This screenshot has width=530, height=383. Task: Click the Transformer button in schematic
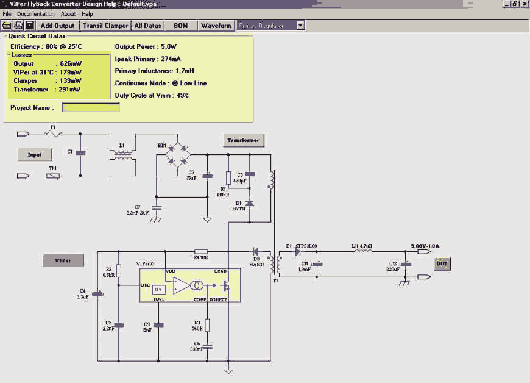click(x=243, y=140)
